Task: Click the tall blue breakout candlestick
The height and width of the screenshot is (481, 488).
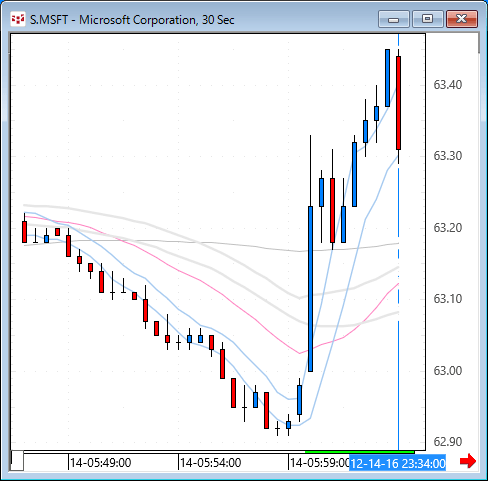Action: [310, 289]
